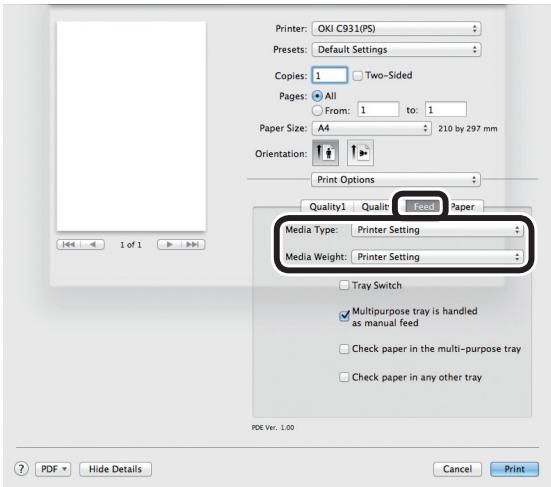Screen dimensions: 551x487
Task: Open the Paper Size A4 dropdown
Action: pyautogui.click(x=371, y=128)
